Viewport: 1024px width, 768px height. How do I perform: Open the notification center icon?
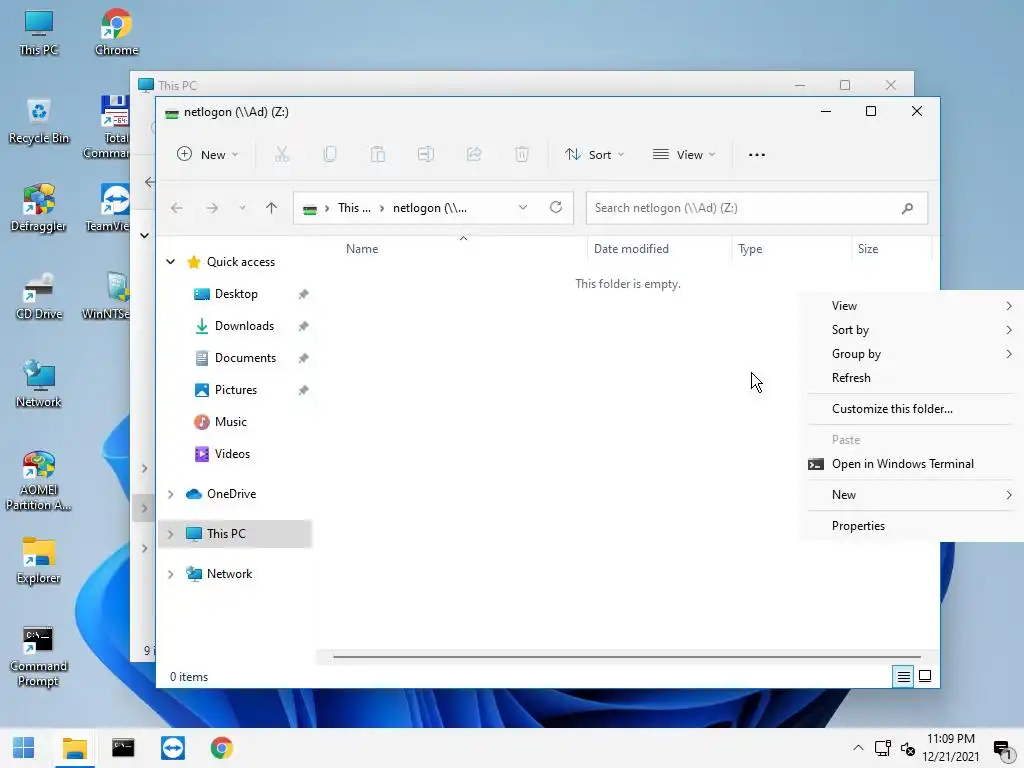1003,749
